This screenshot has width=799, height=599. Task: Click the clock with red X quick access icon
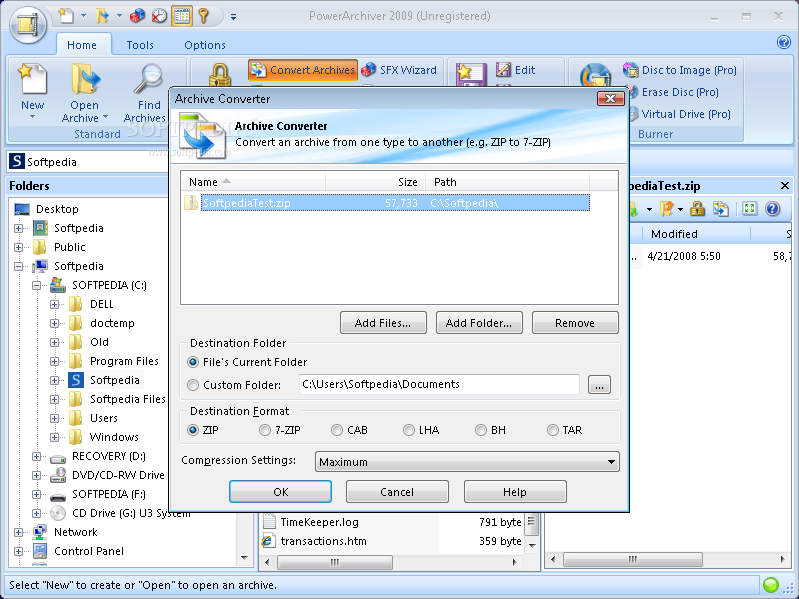click(159, 16)
